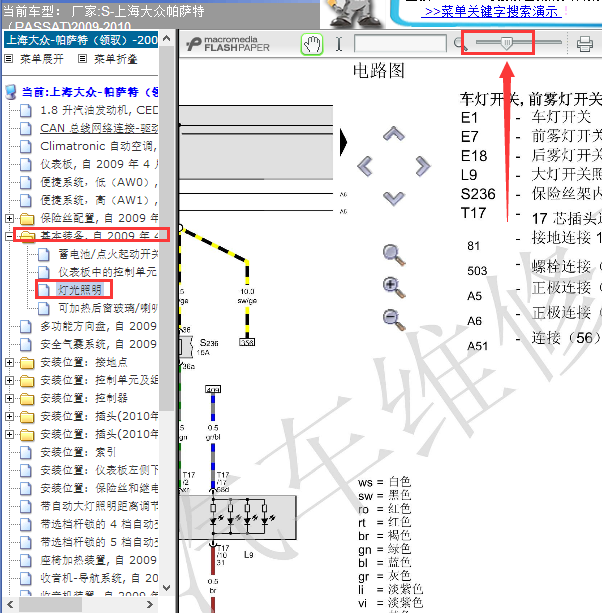Click the plain magnifier reset zoom icon
Screen dimensions: 602x613
[x=394, y=255]
